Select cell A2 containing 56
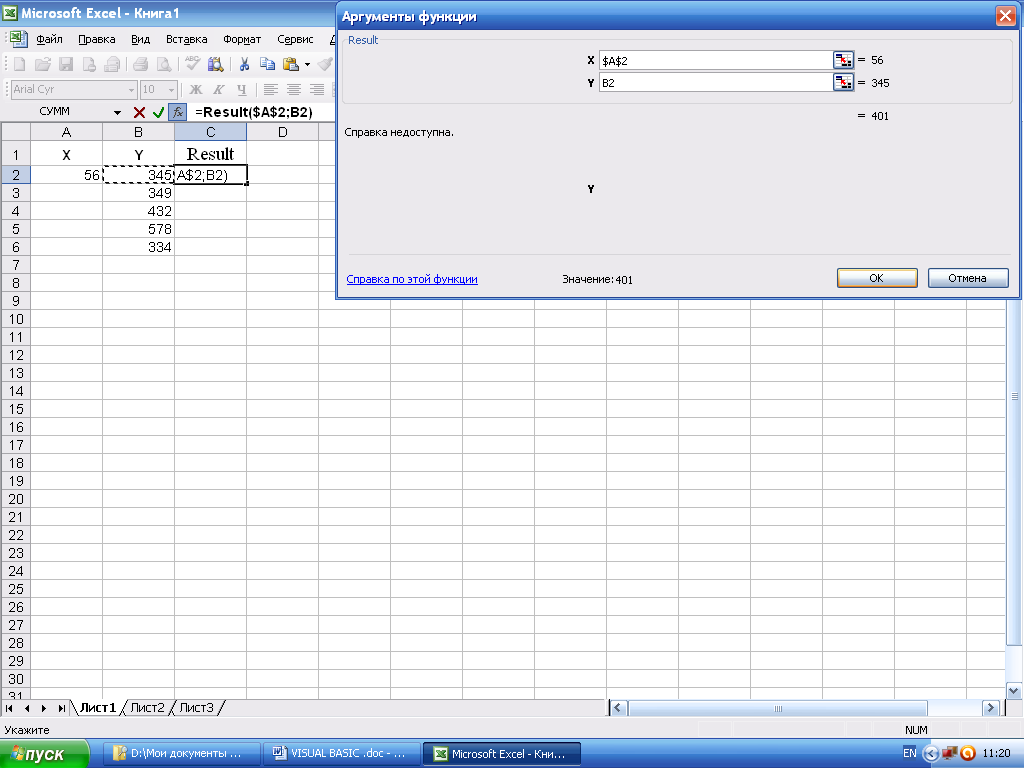 click(67, 175)
